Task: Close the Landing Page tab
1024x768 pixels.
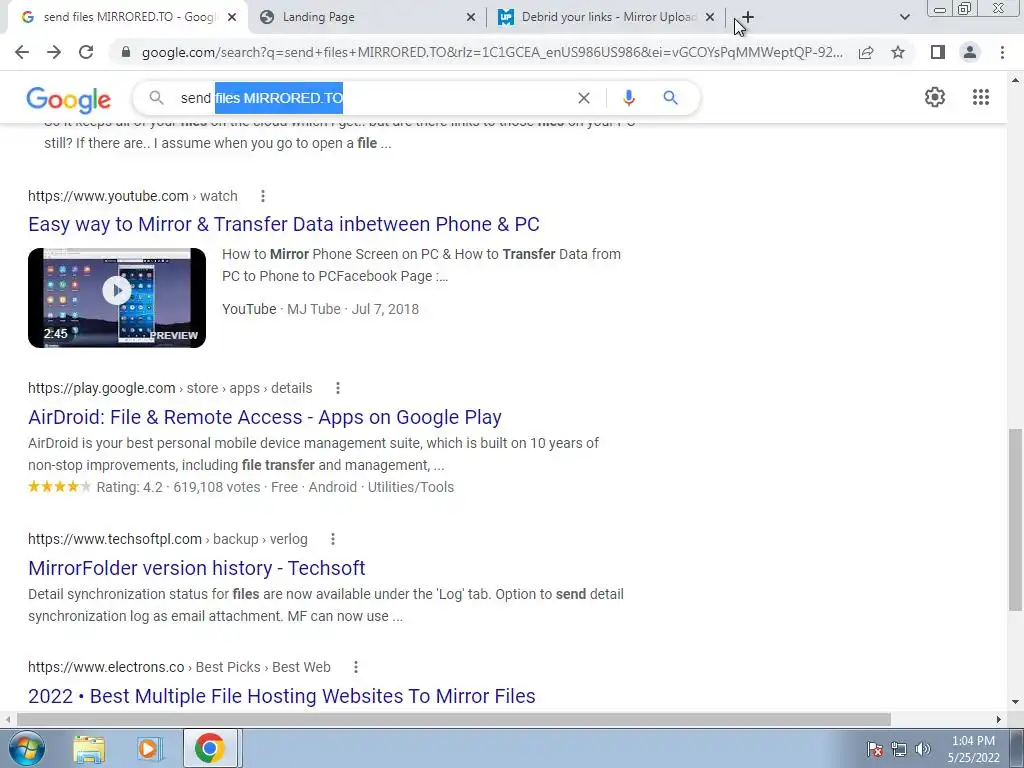Action: (x=471, y=18)
